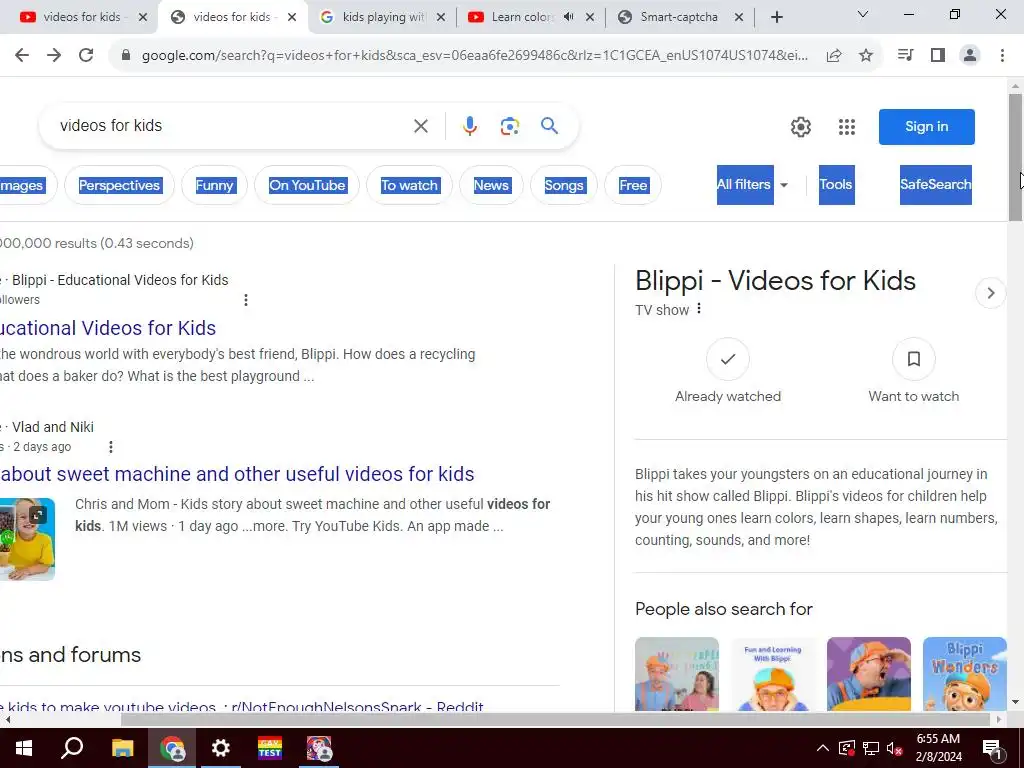The height and width of the screenshot is (768, 1024).
Task: Clear the search box text
Action: 421,126
